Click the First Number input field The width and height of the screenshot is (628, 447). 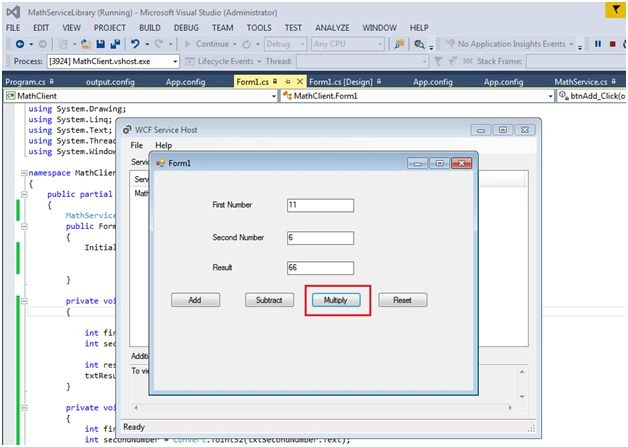320,205
